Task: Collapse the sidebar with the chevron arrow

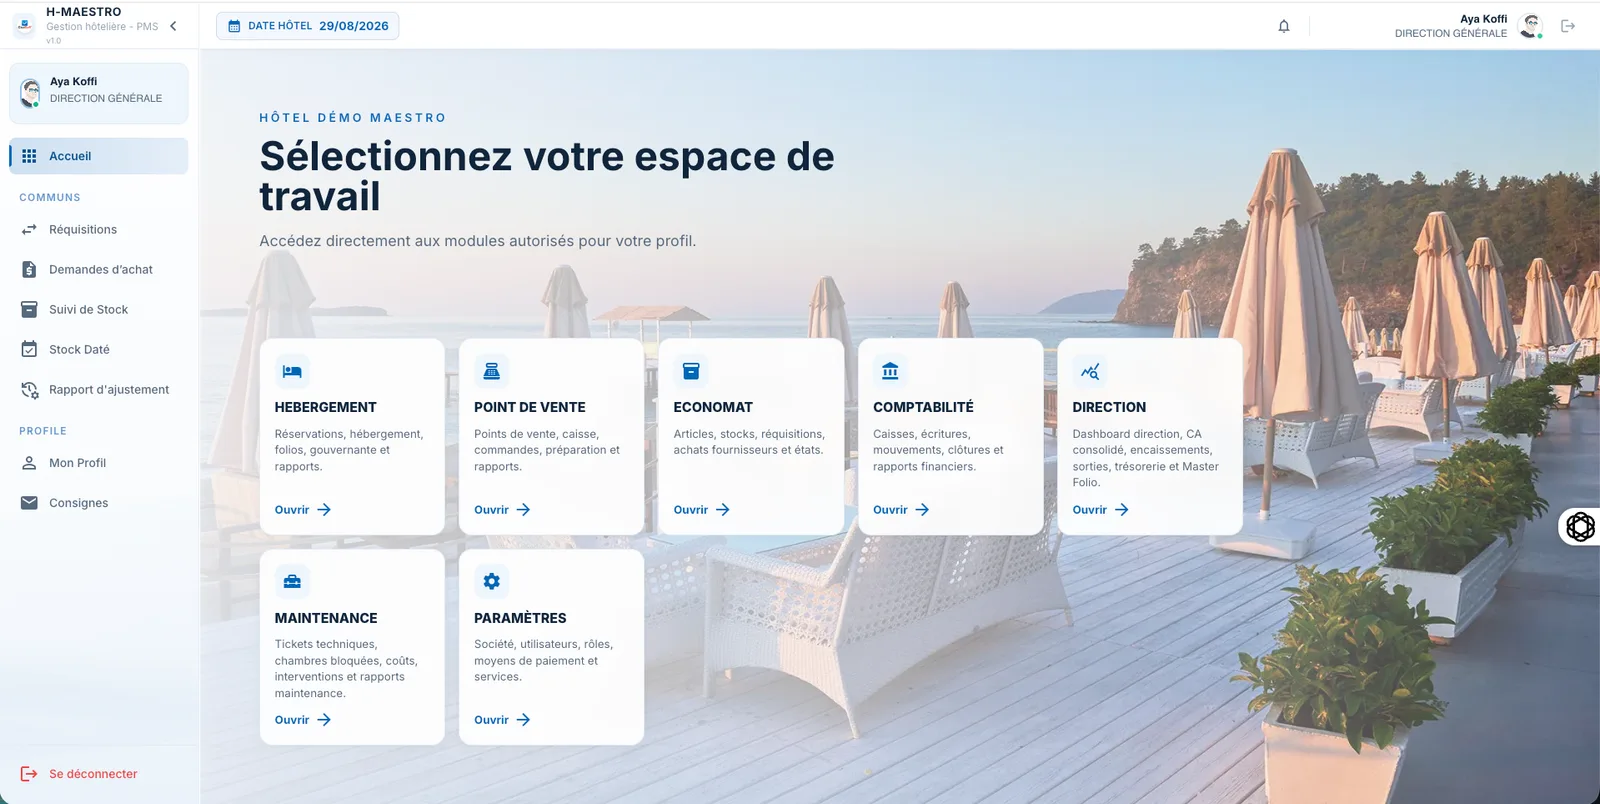Action: 173,26
